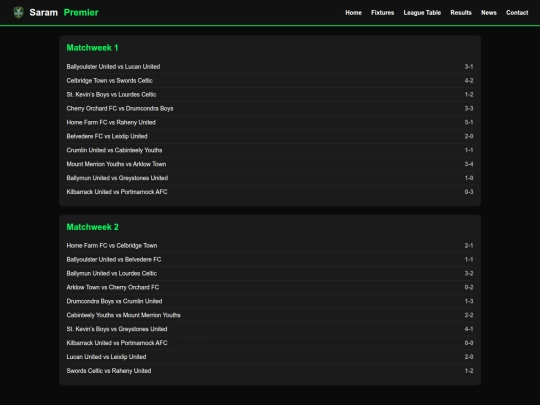The image size is (540, 405).
Task: Select Celbridge Town vs Swords Celtic match
Action: pyautogui.click(x=270, y=81)
